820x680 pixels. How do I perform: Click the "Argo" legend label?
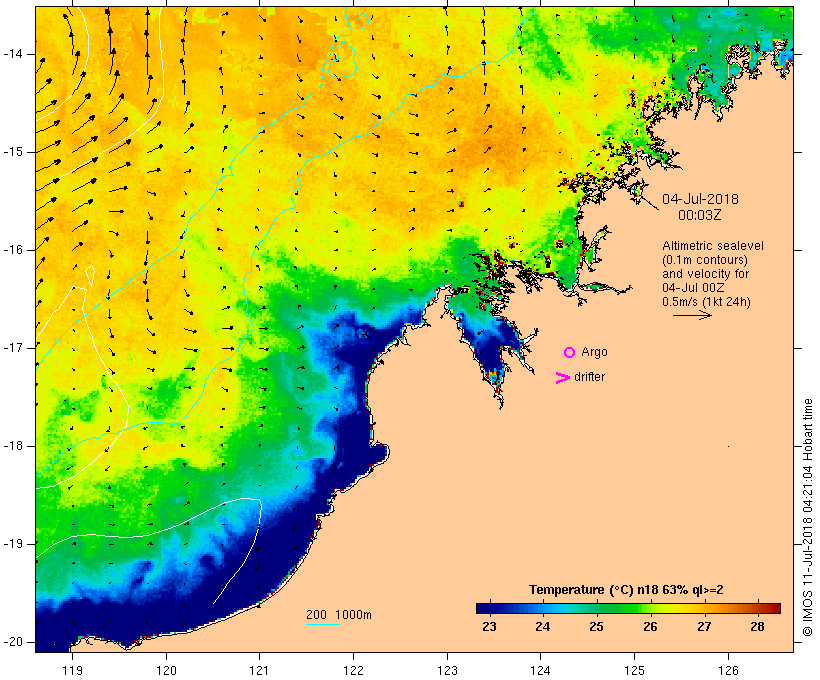[594, 352]
